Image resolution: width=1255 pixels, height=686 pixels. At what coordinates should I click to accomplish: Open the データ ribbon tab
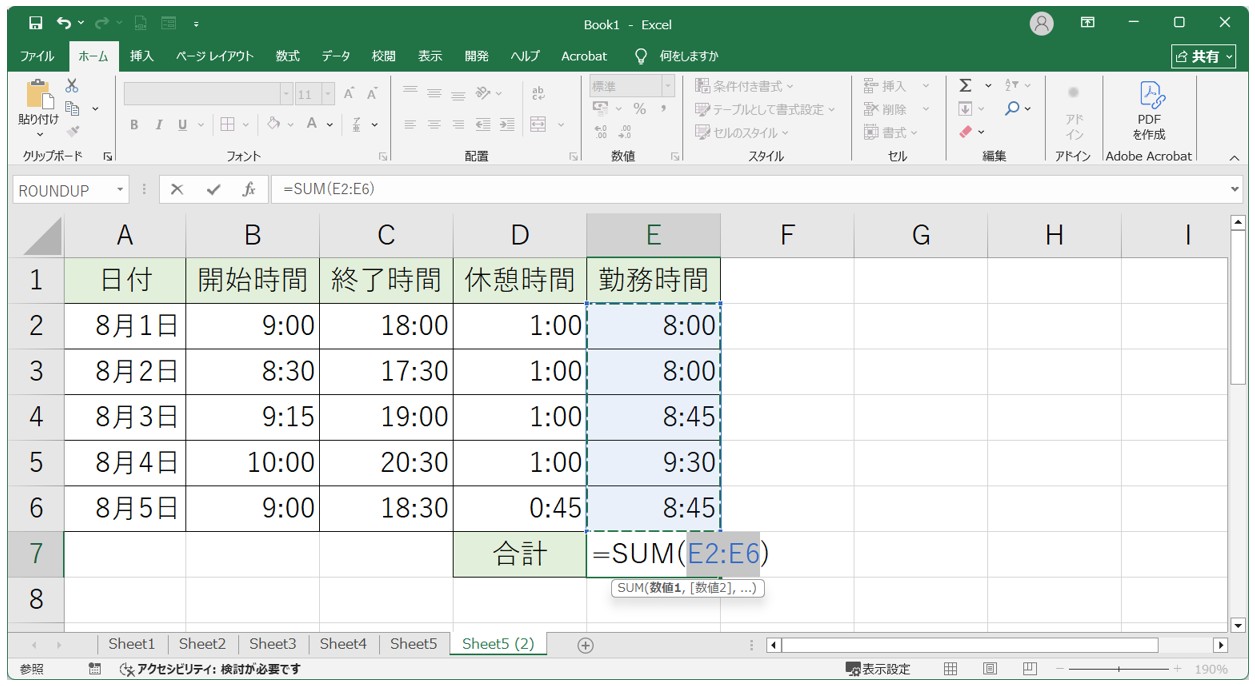point(336,56)
